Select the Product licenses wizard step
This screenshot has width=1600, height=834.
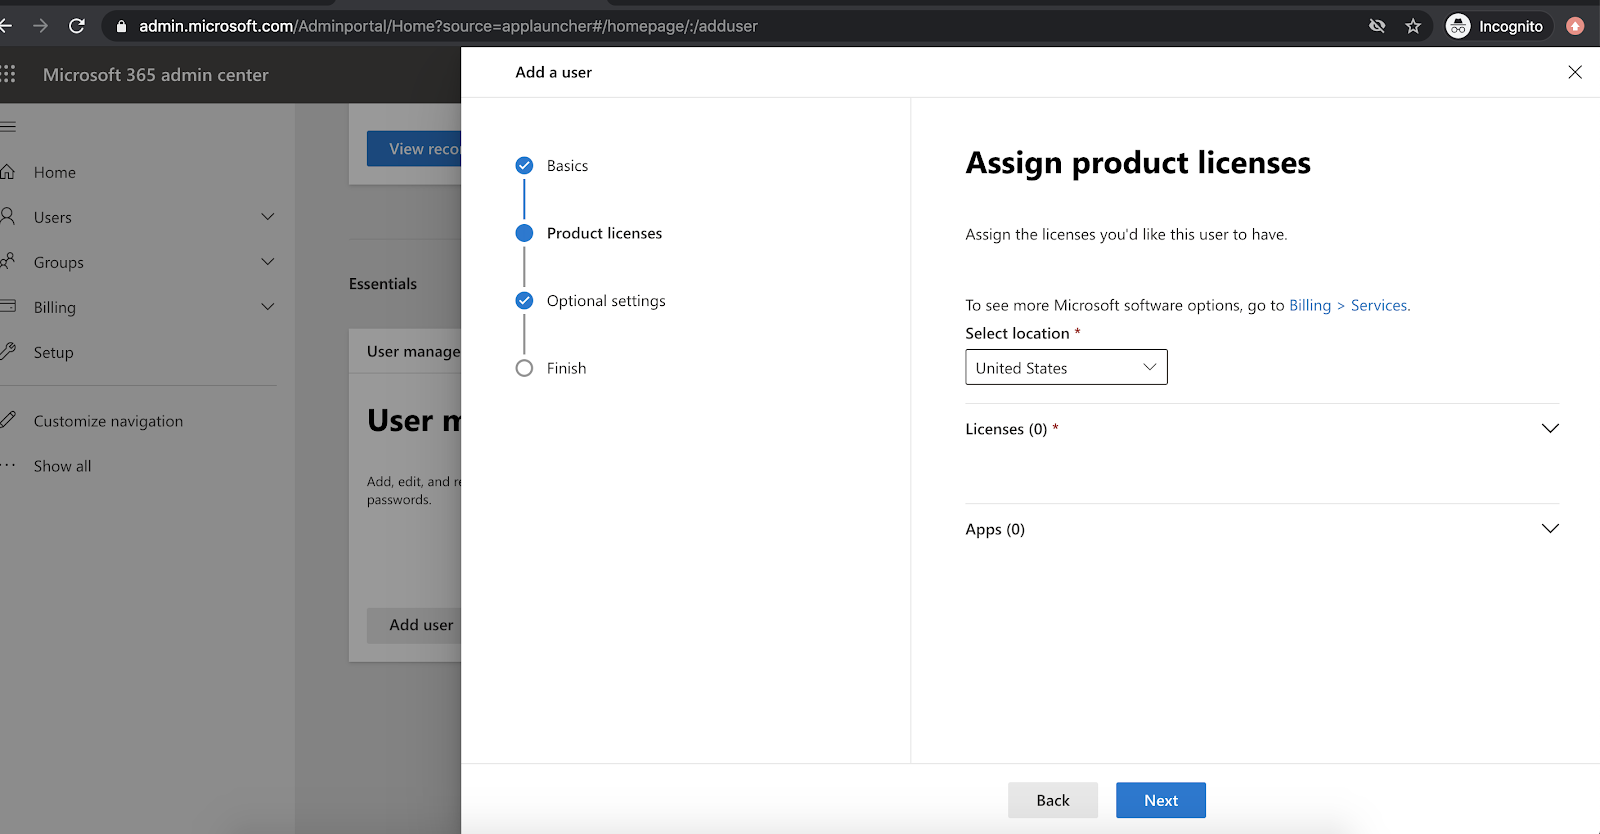(x=604, y=233)
